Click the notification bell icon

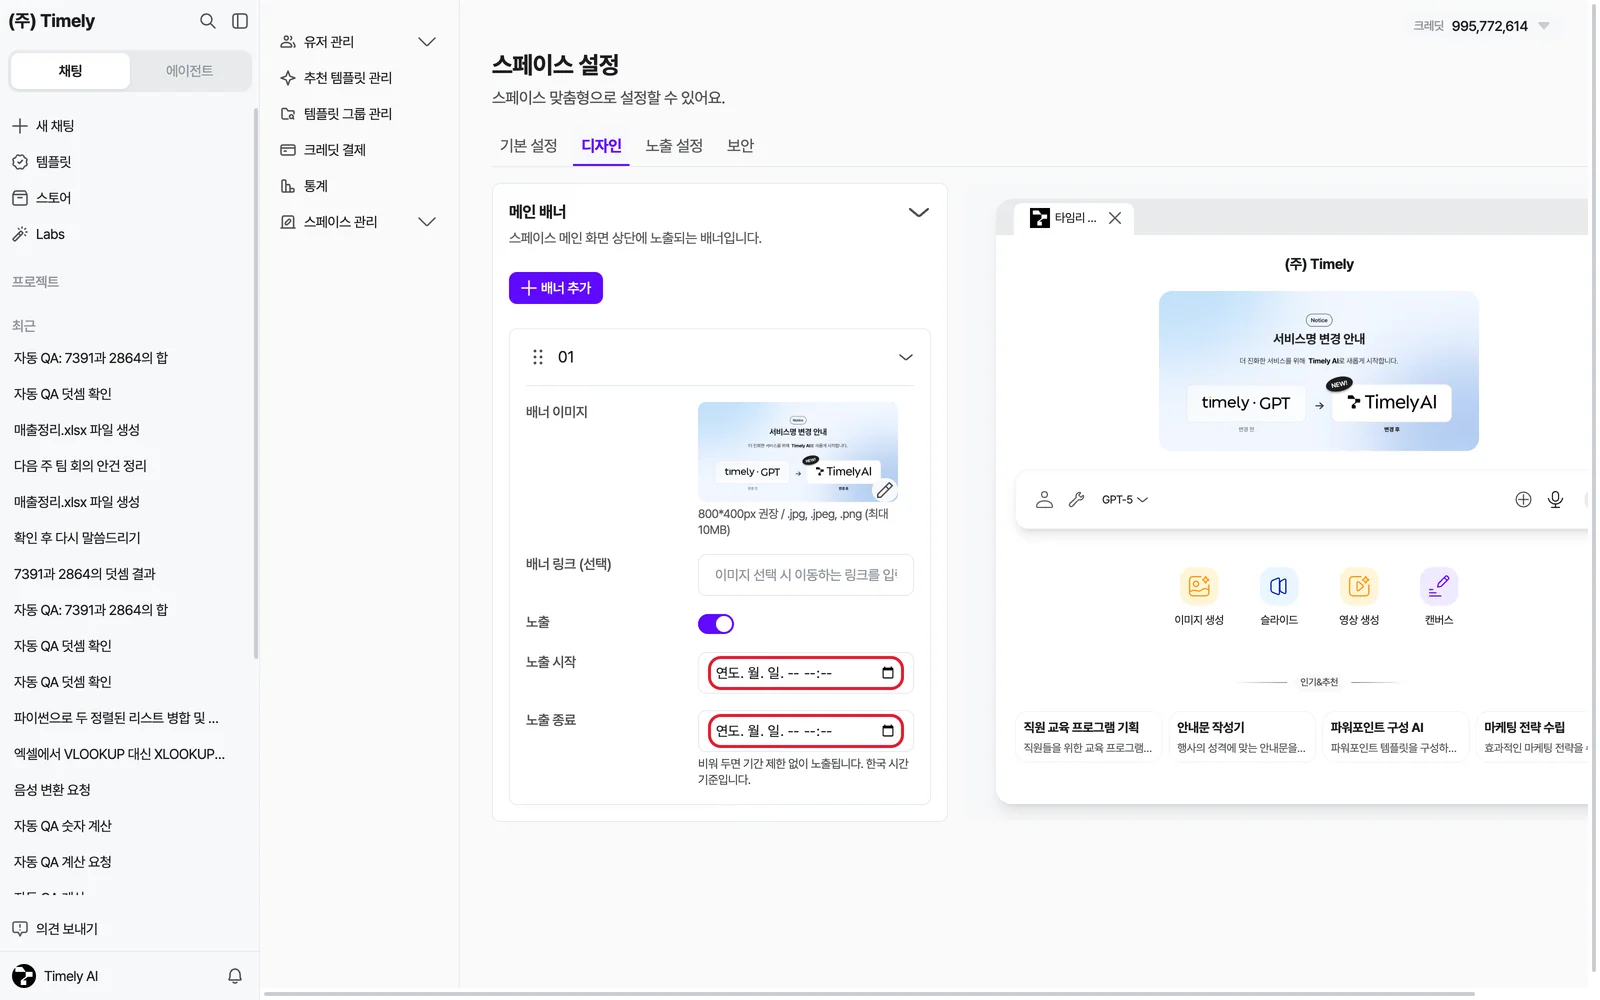[x=235, y=976]
